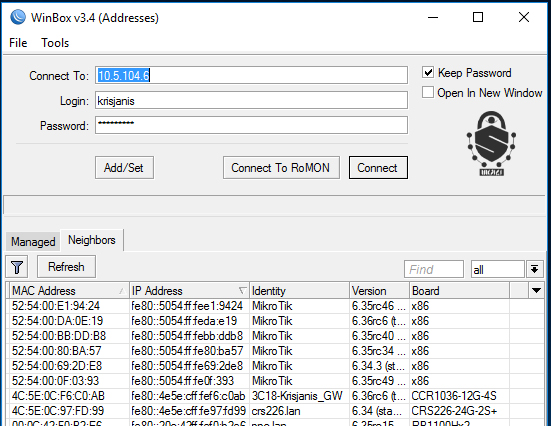Click the Connect button
The width and height of the screenshot is (551, 426).
[378, 168]
